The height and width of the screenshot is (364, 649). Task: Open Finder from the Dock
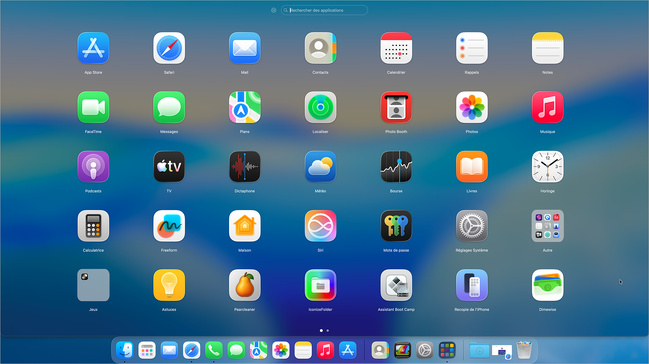[125, 350]
